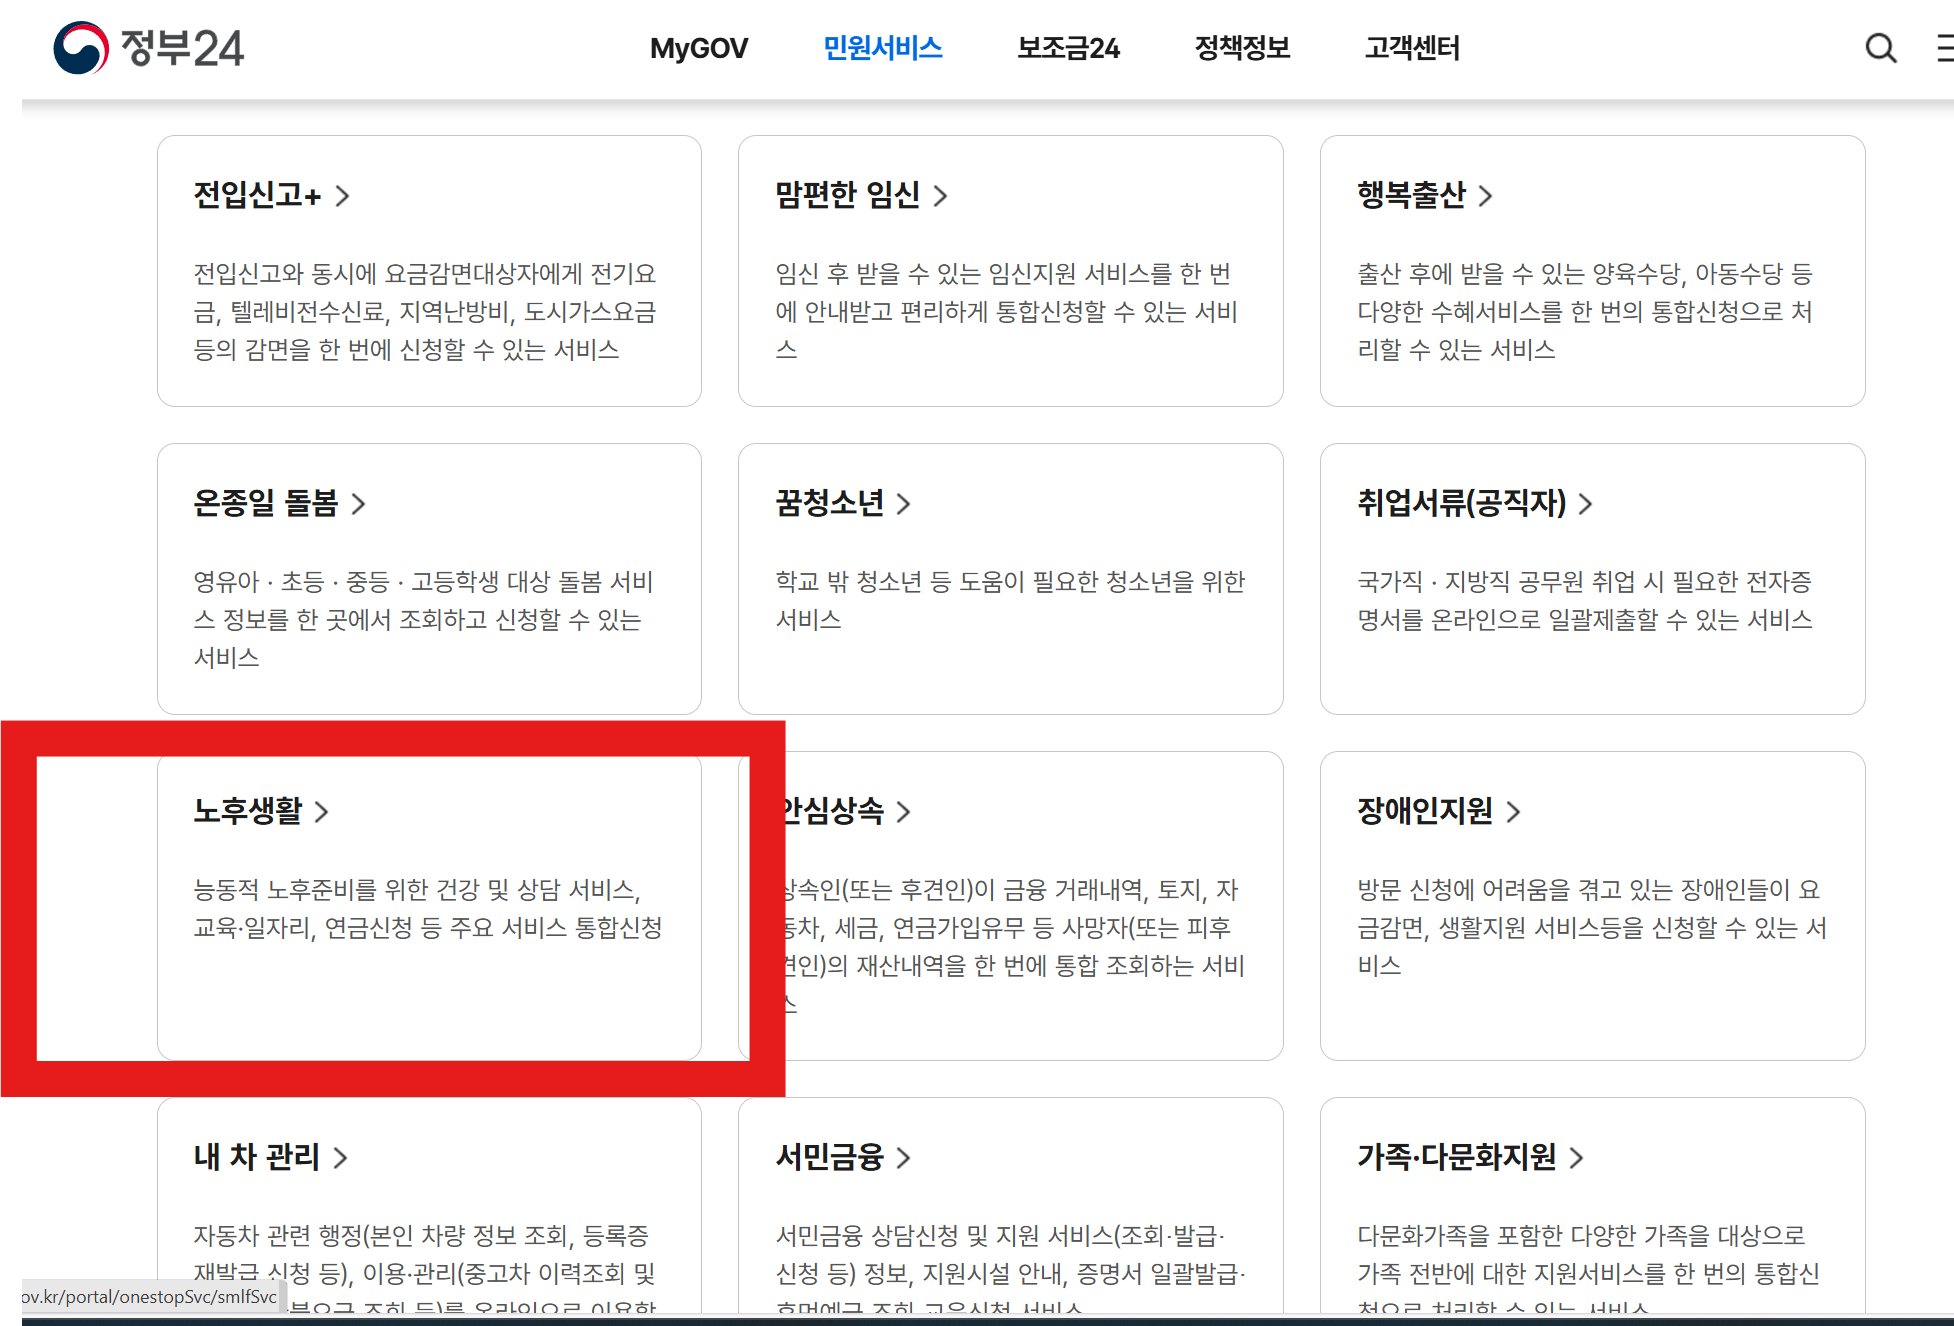Open the hamburger menu icon
Viewport: 1954px width, 1326px height.
1944,48
